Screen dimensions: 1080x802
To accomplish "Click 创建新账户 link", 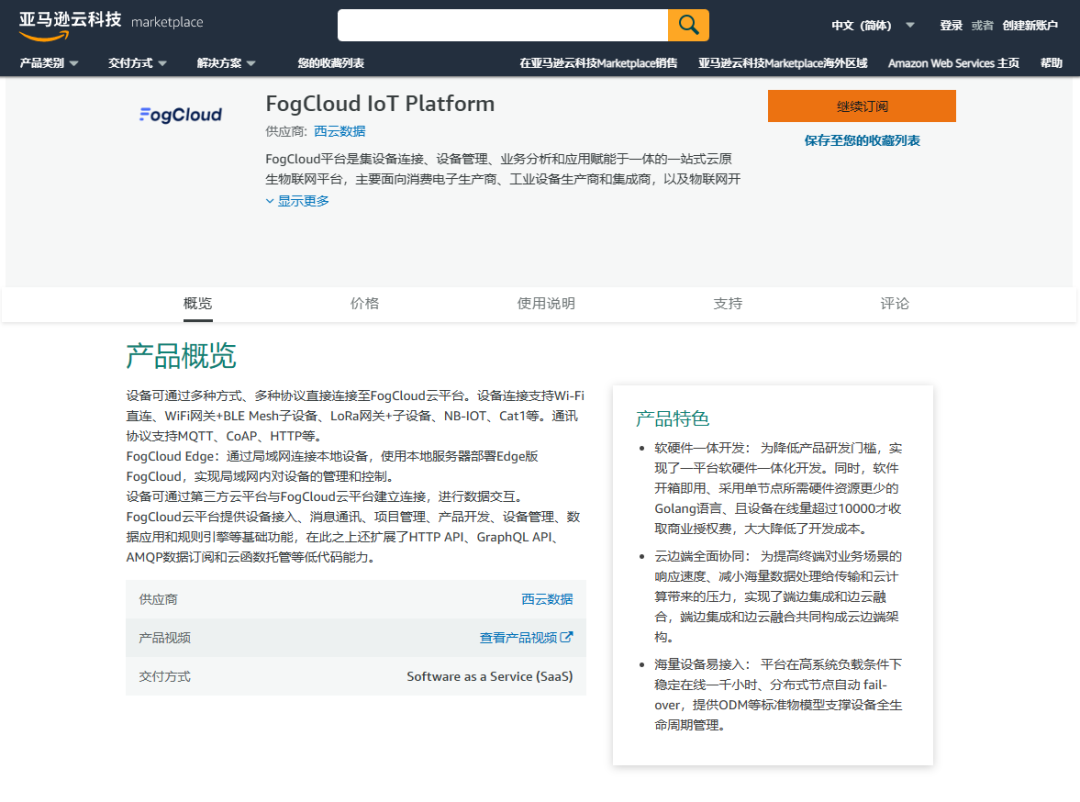I will click(x=1030, y=25).
